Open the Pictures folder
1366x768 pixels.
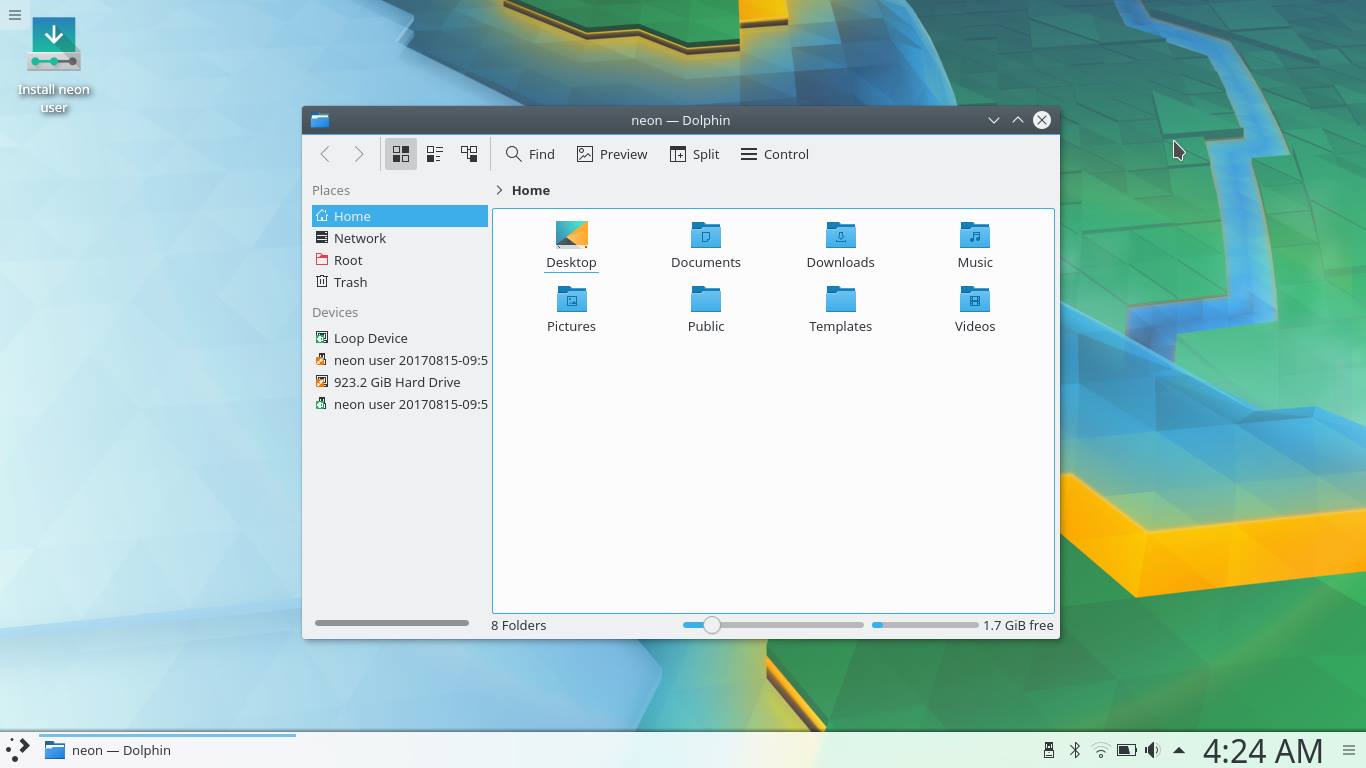pos(571,309)
